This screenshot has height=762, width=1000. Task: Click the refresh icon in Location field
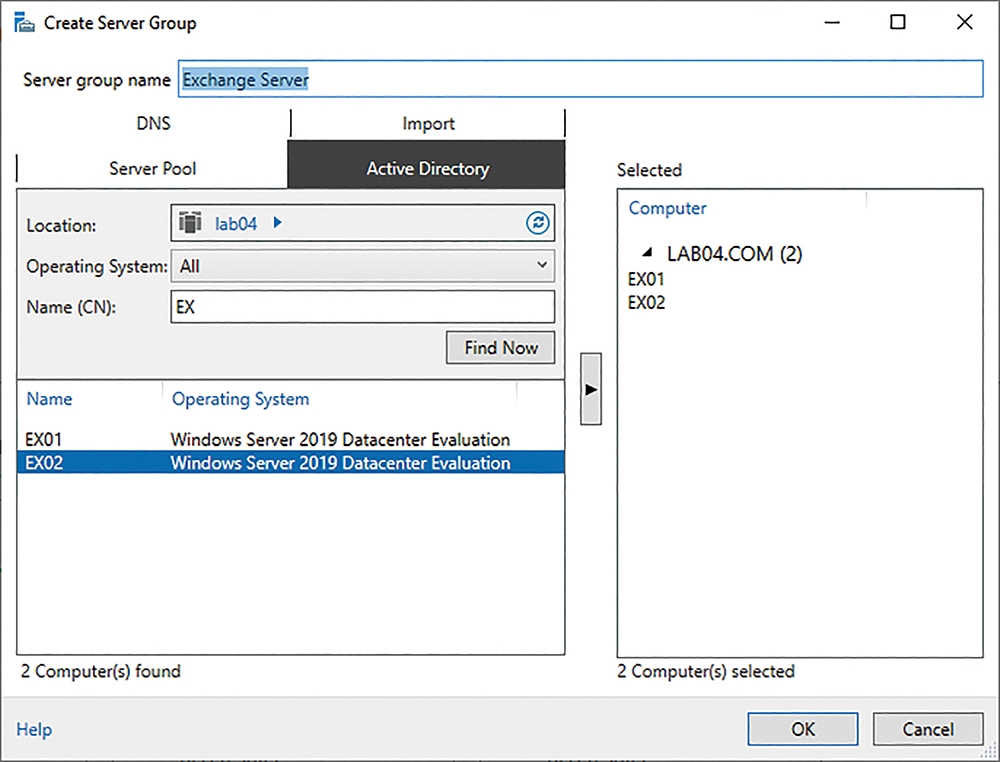pos(538,223)
